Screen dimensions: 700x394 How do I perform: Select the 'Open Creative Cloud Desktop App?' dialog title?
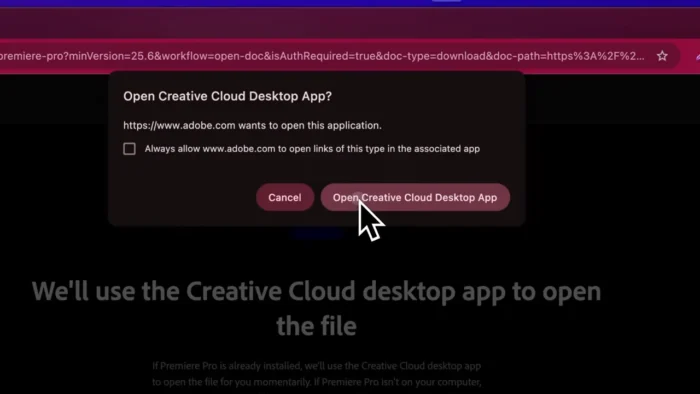[227, 96]
